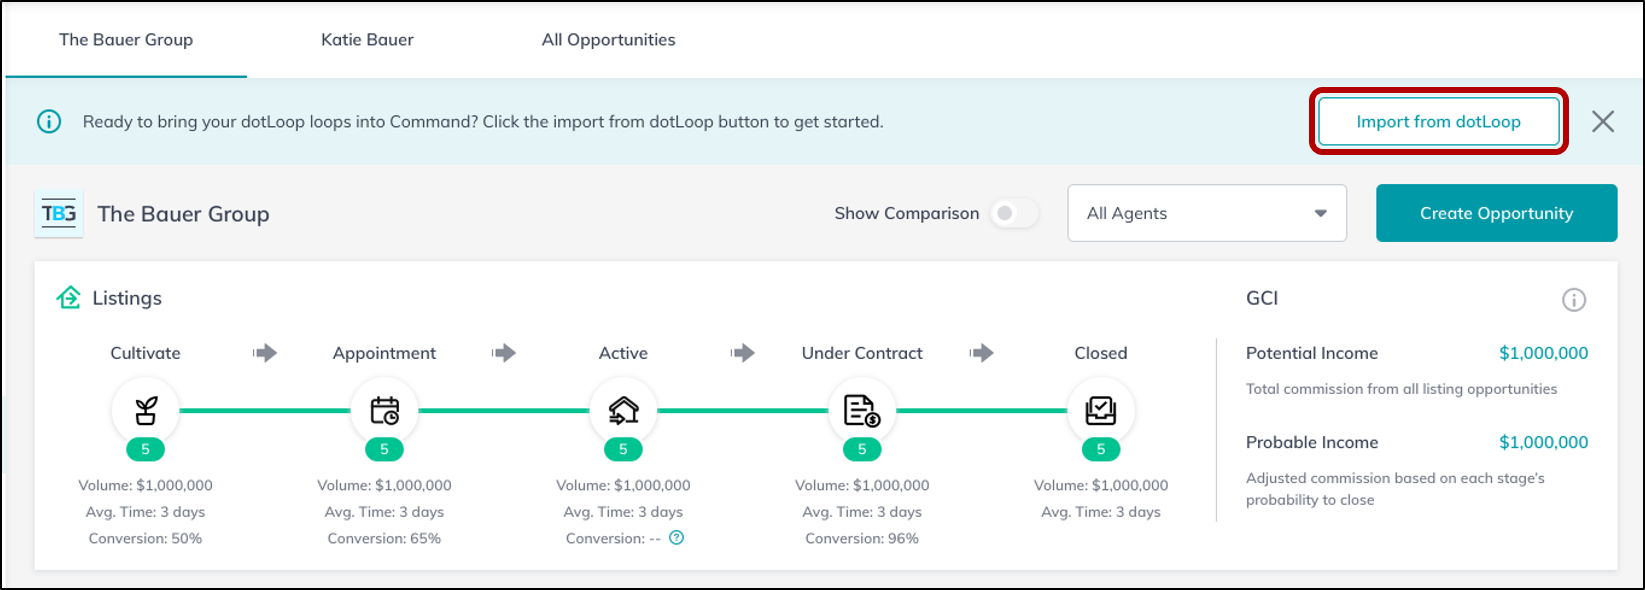Click the Cultivate stage plant icon
1645x590 pixels.
146,410
